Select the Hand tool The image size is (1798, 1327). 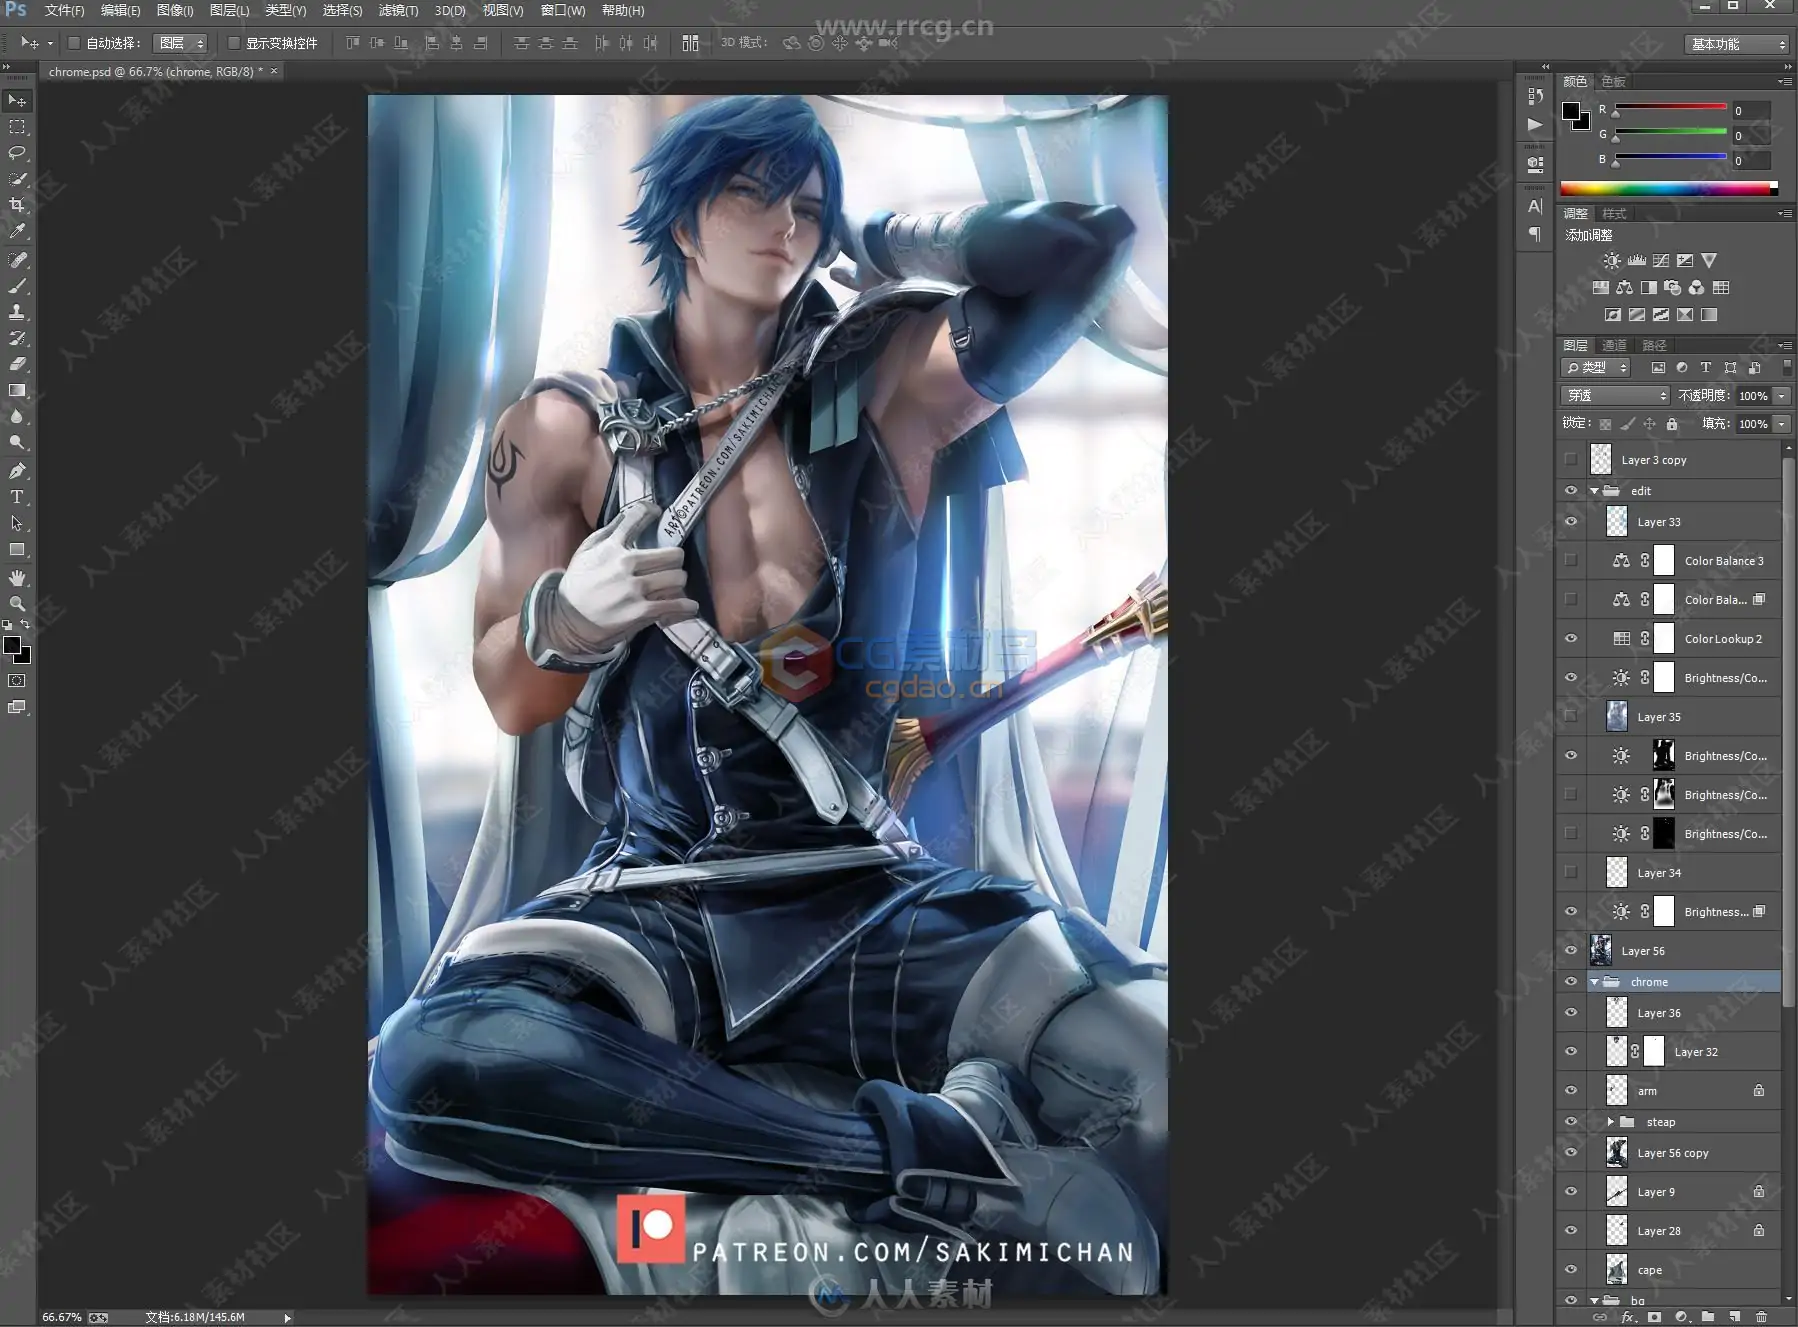point(17,578)
